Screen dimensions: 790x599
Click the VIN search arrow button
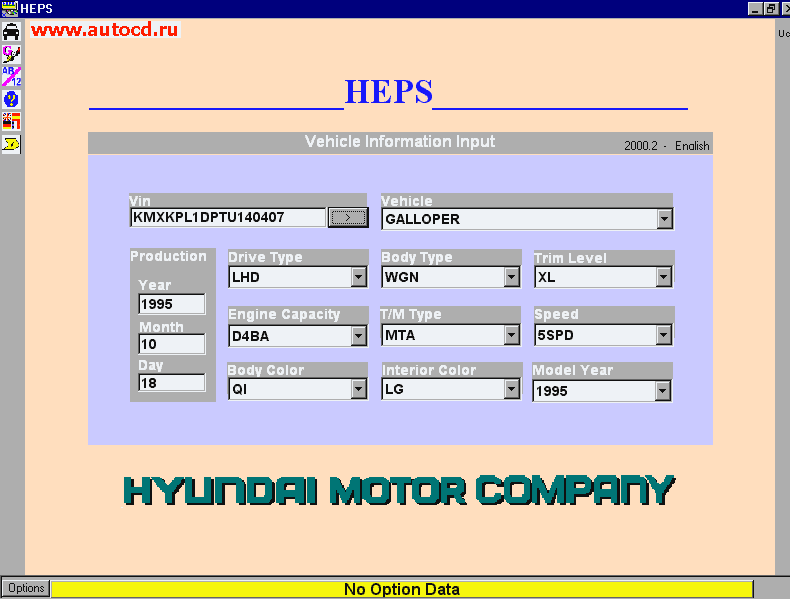point(348,218)
